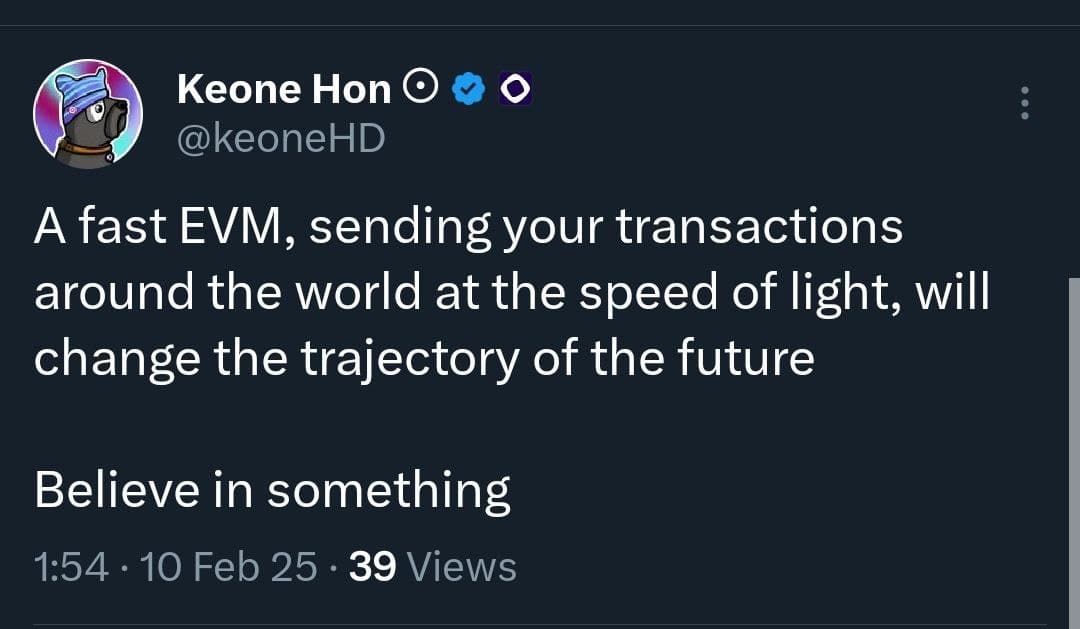Image resolution: width=1080 pixels, height=629 pixels.
Task: Click the purple affiliation badge beside the name
Action: [x=513, y=90]
